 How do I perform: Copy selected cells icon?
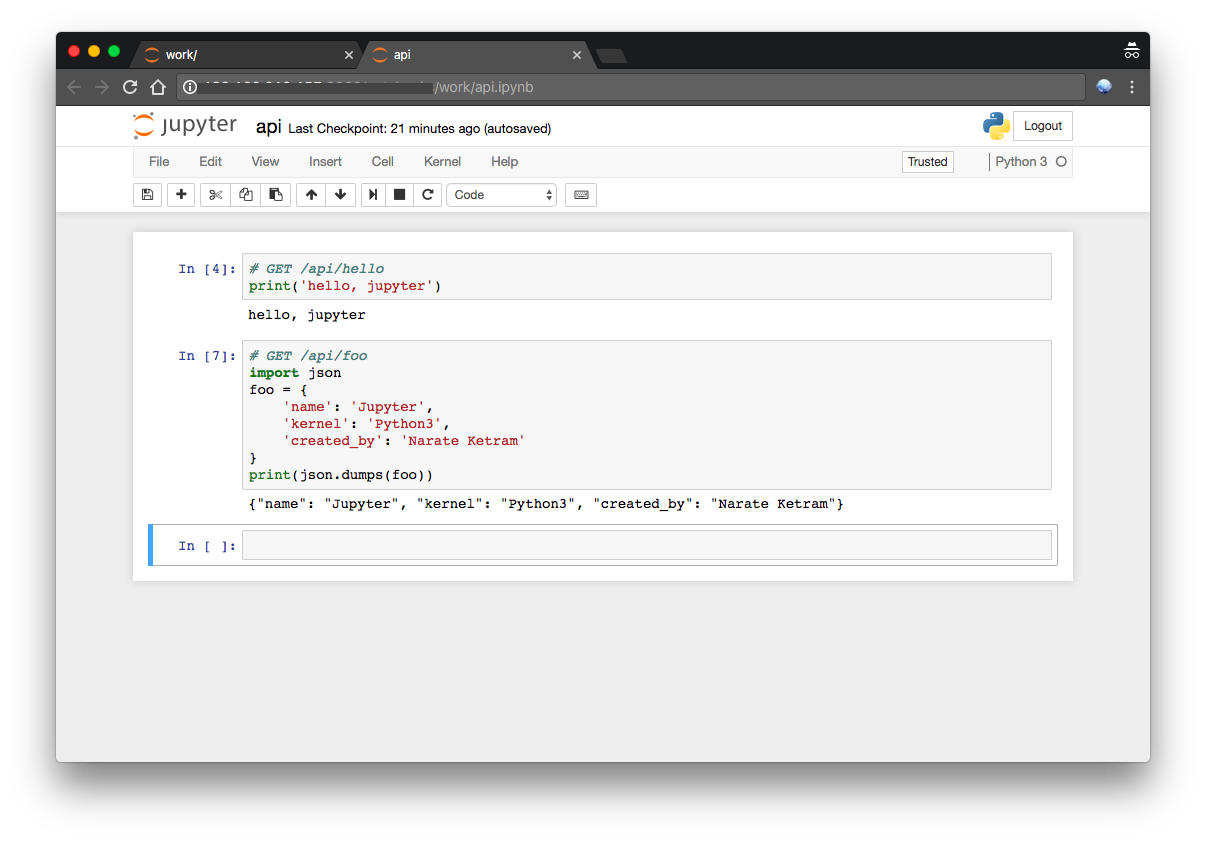click(245, 195)
